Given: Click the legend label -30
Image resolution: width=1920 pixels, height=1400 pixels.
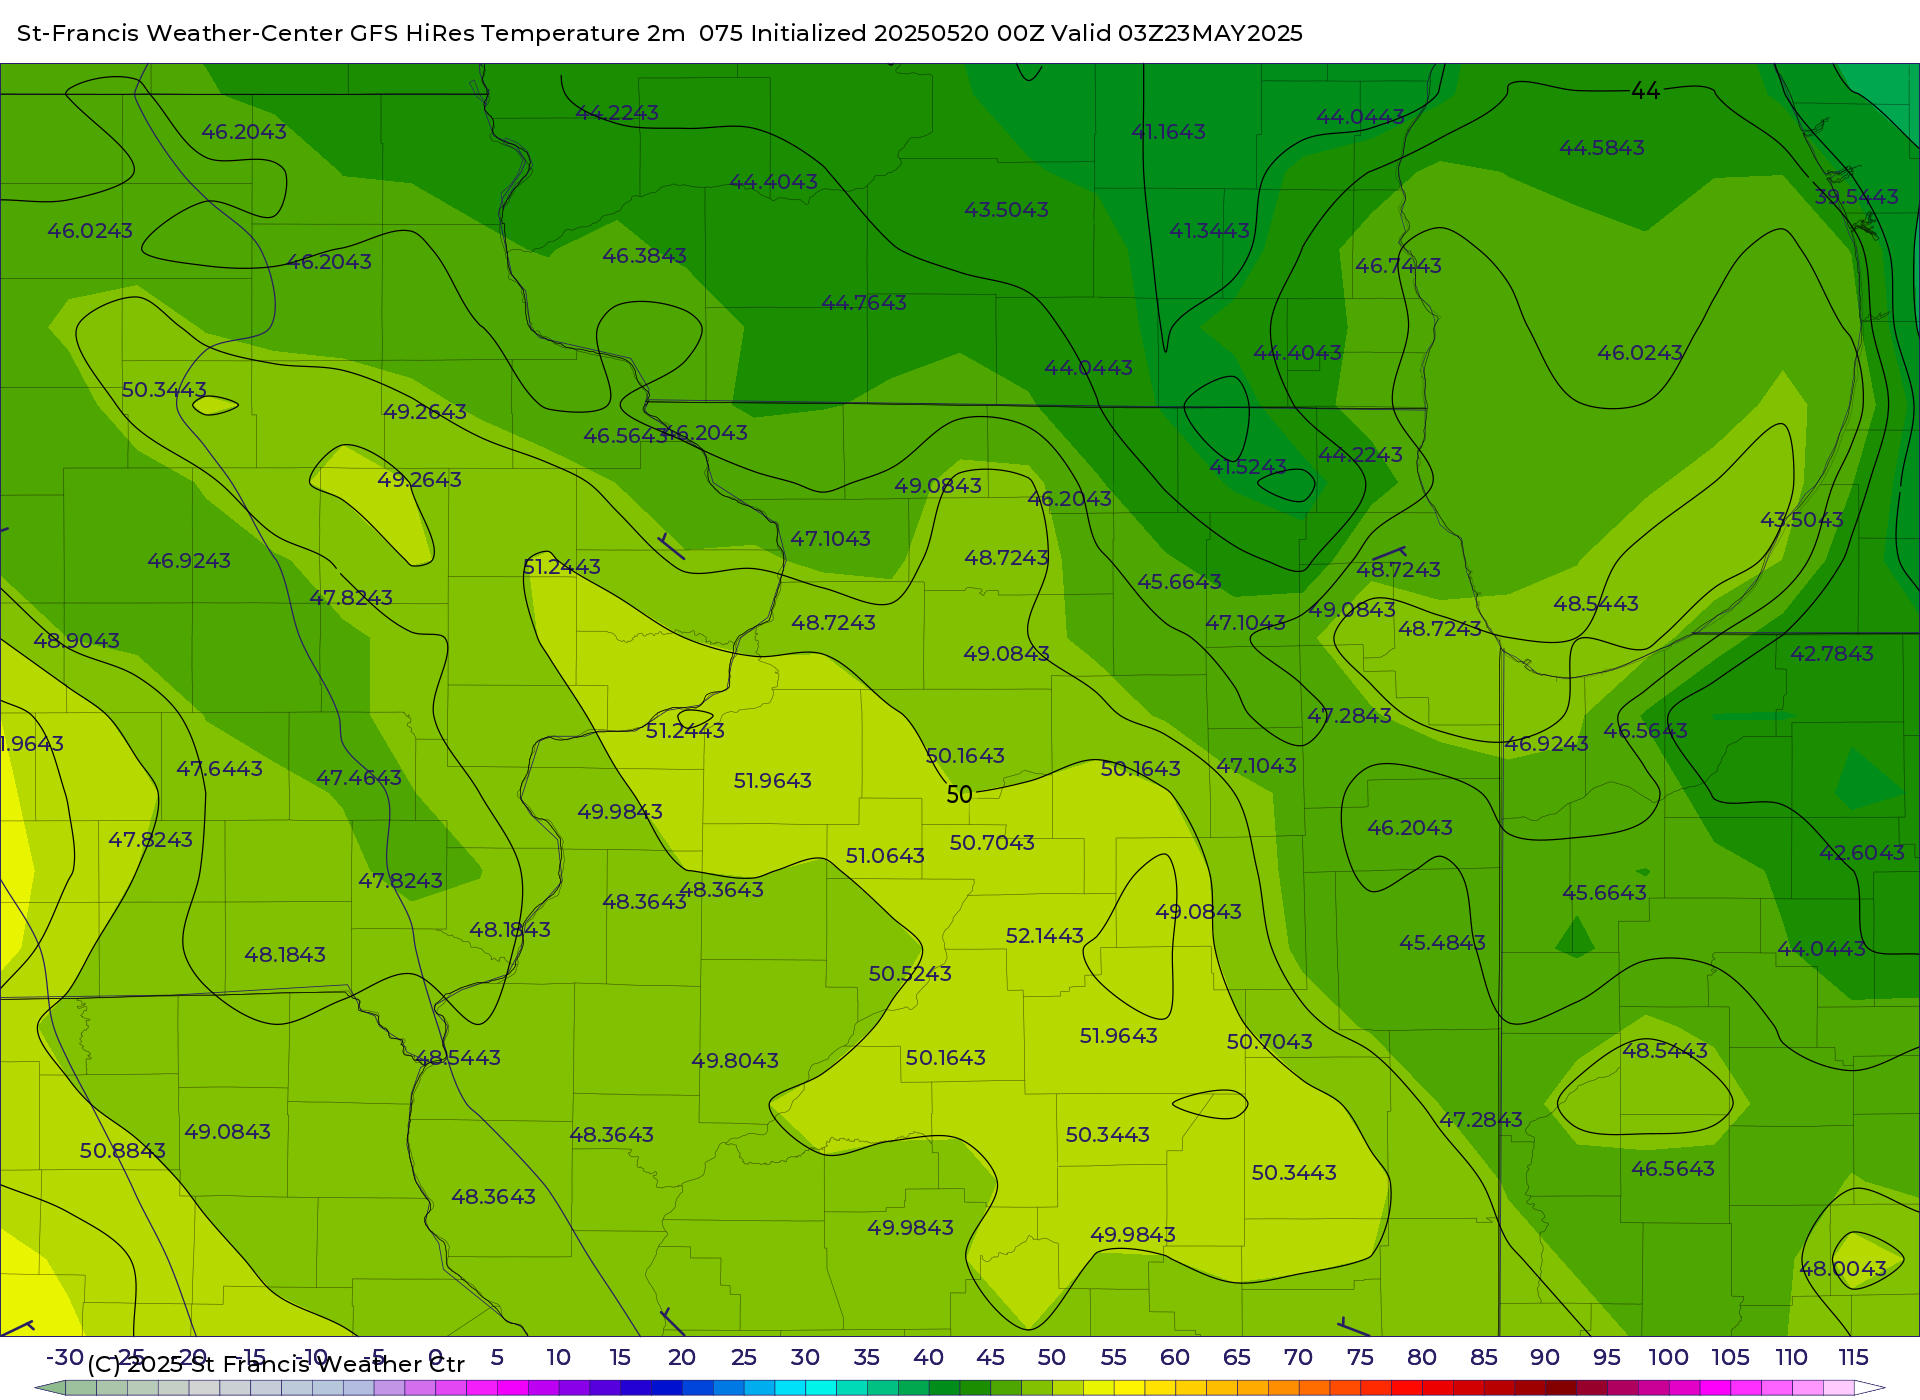Looking at the screenshot, I should pyautogui.click(x=65, y=1358).
